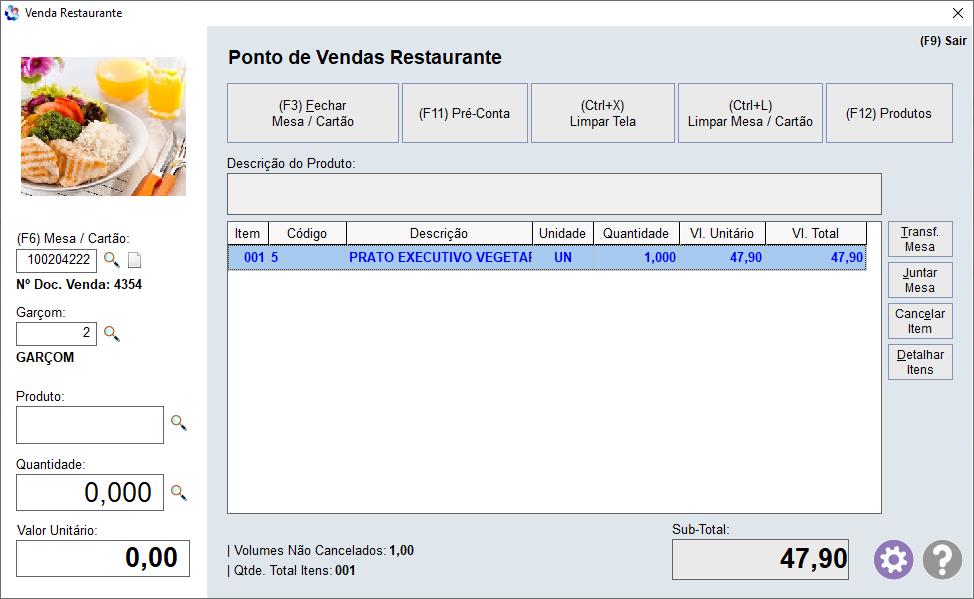Click the (F9) Sair exit link

(x=942, y=41)
